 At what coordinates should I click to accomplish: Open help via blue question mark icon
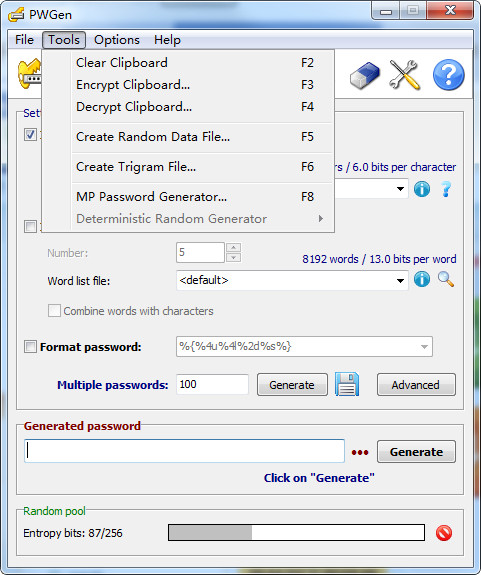click(x=448, y=75)
